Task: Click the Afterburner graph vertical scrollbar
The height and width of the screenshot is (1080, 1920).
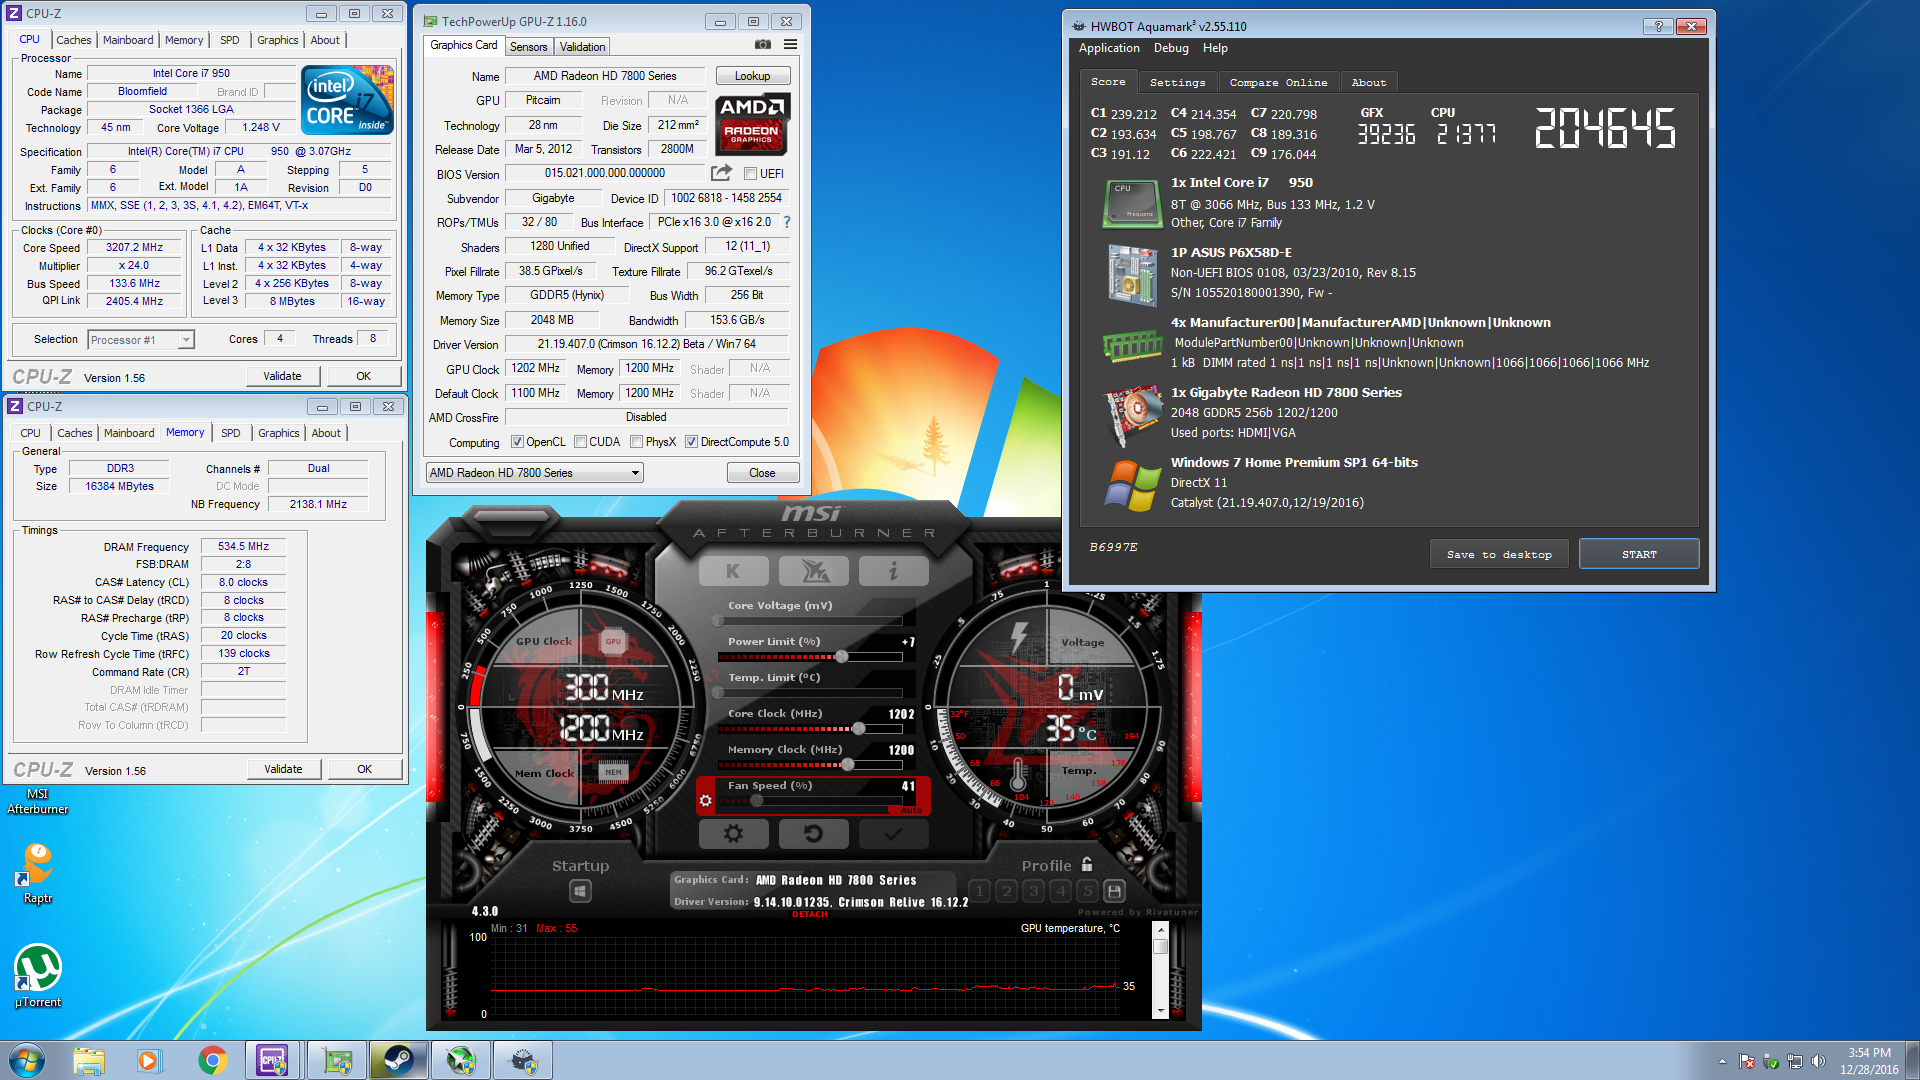Action: pos(1161,969)
